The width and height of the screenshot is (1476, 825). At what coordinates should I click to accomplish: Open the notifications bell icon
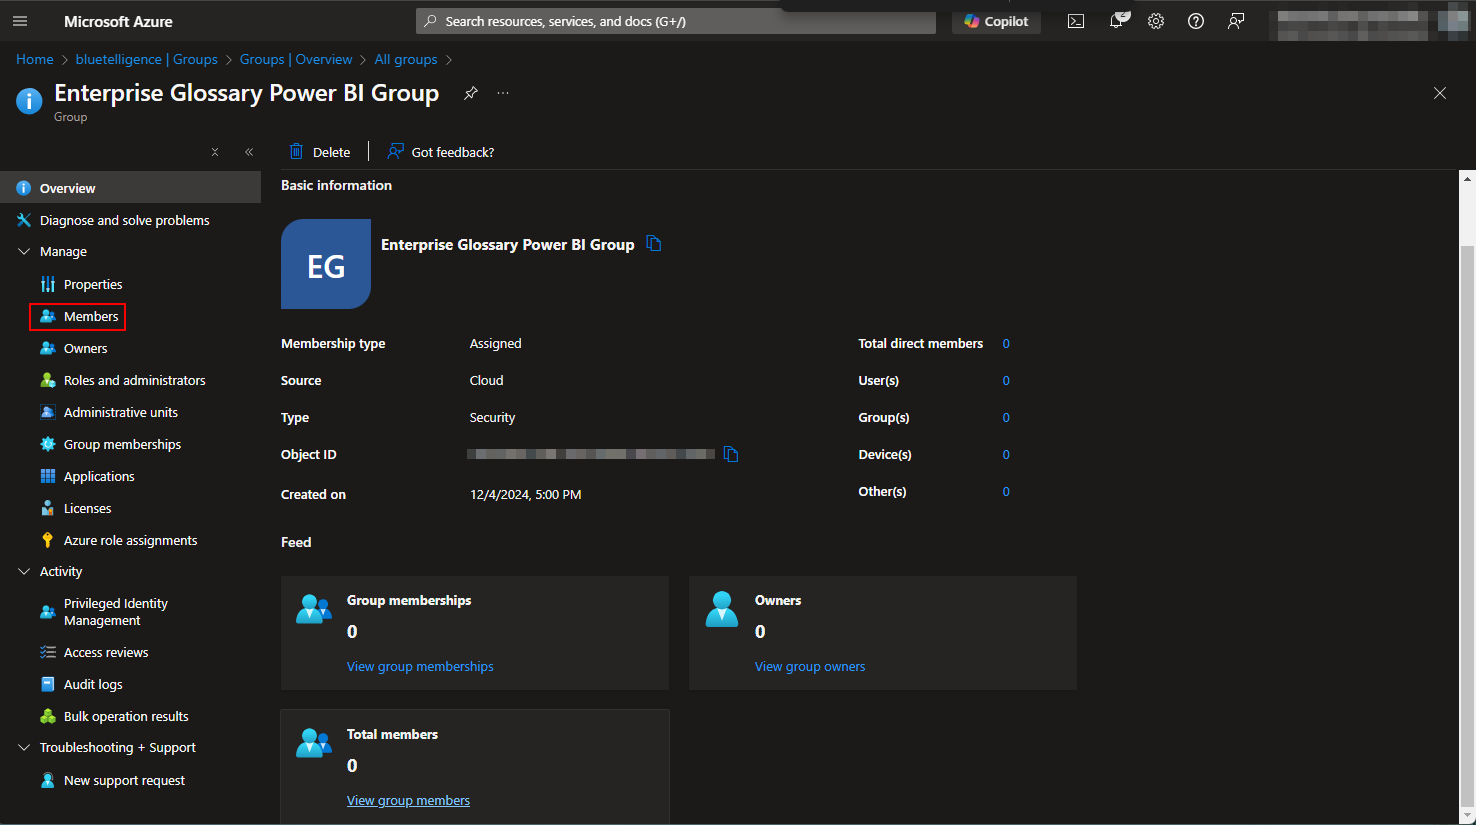pos(1117,21)
